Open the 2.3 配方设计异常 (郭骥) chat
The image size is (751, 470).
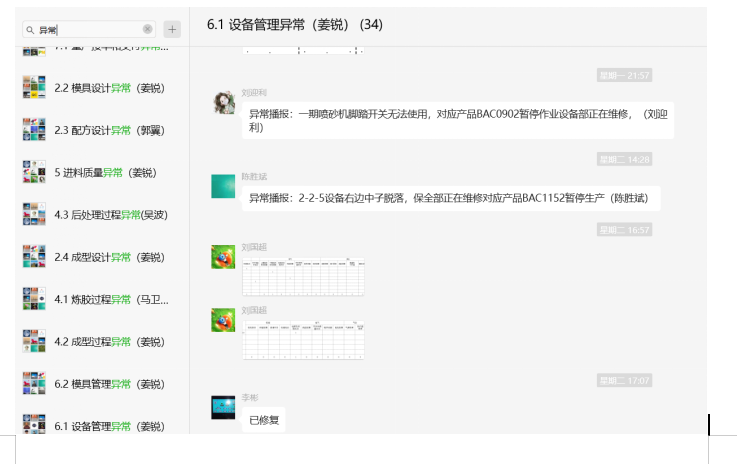110,130
